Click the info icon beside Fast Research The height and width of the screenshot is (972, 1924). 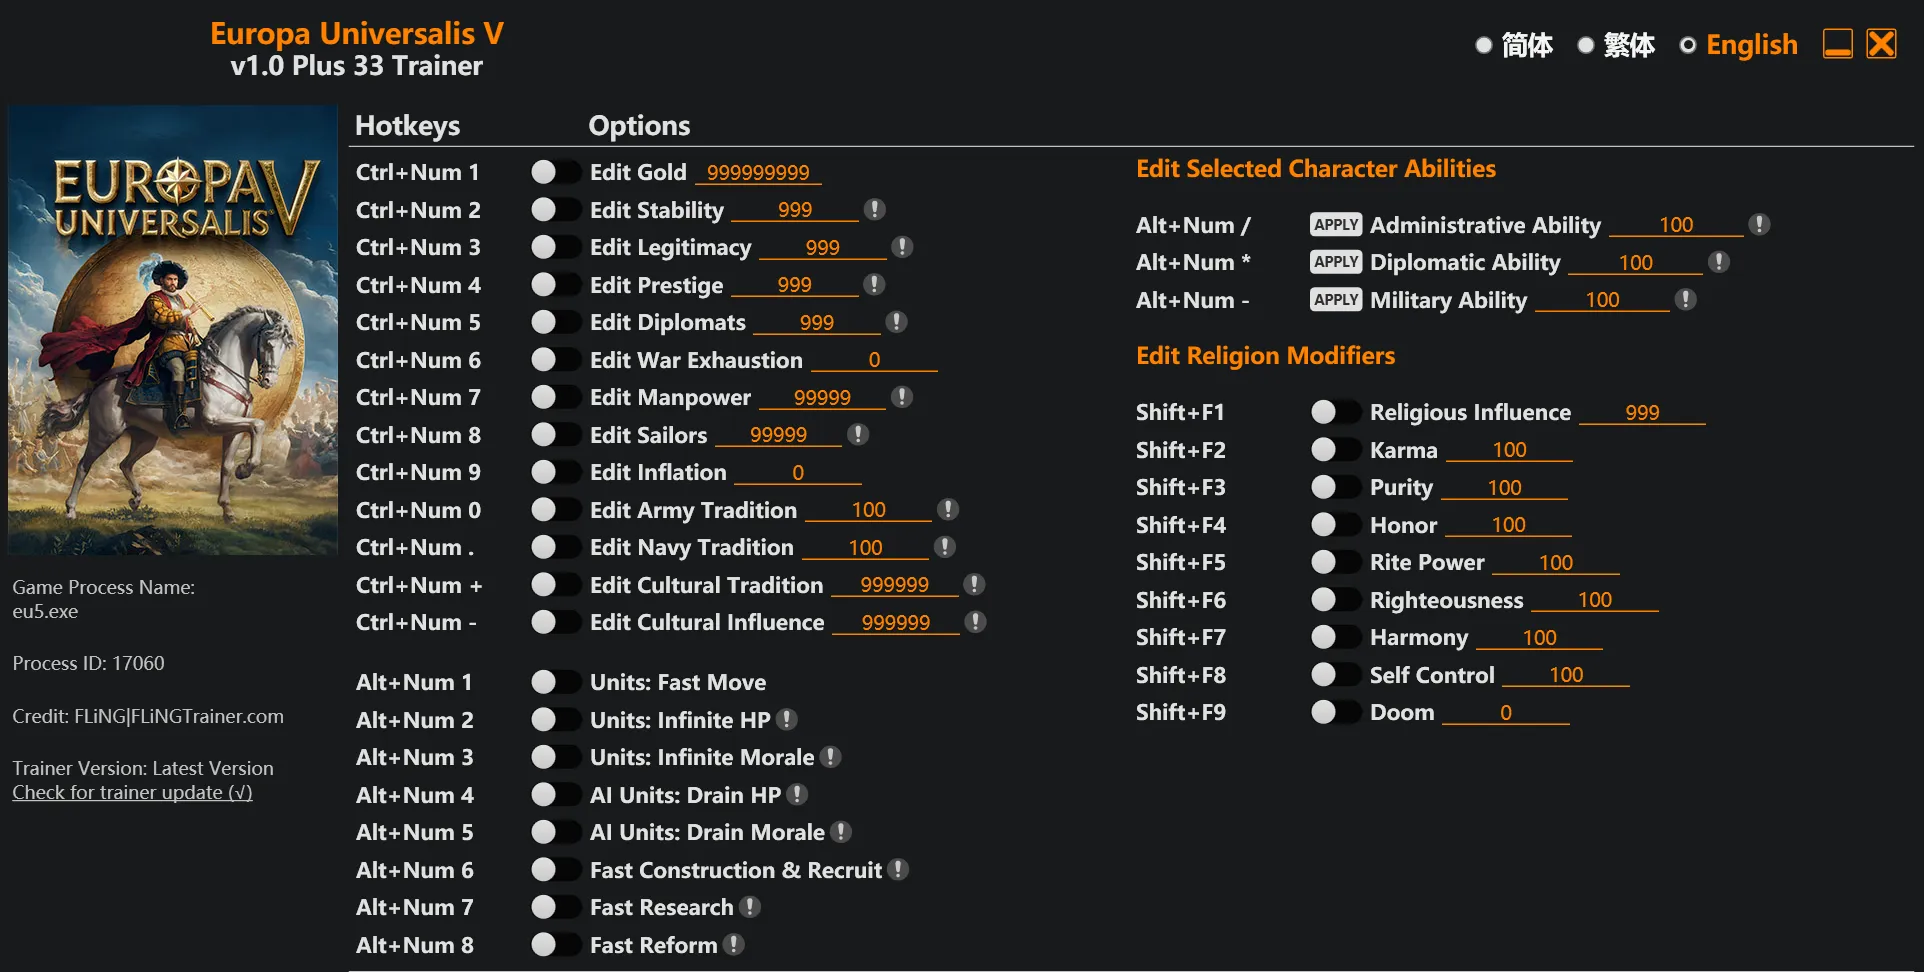[x=750, y=907]
